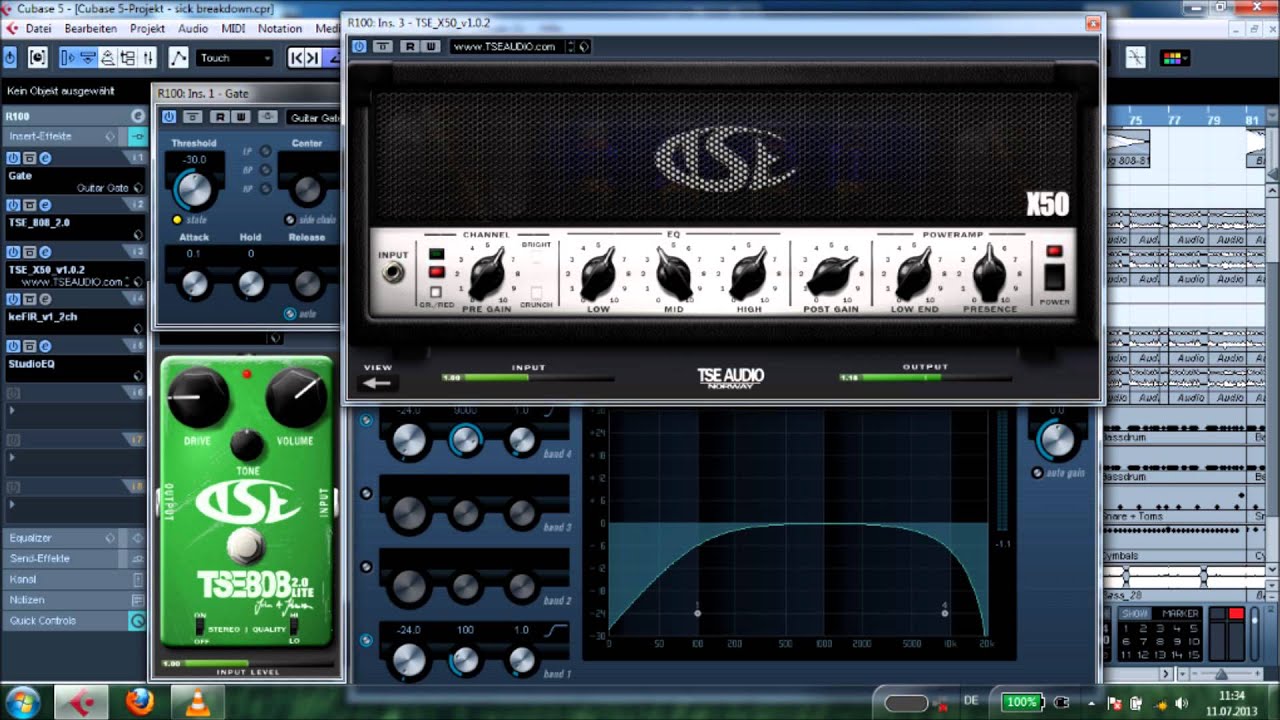Enable auto gain in StudioEQ
The width and height of the screenshot is (1280, 720).
pyautogui.click(x=1037, y=473)
